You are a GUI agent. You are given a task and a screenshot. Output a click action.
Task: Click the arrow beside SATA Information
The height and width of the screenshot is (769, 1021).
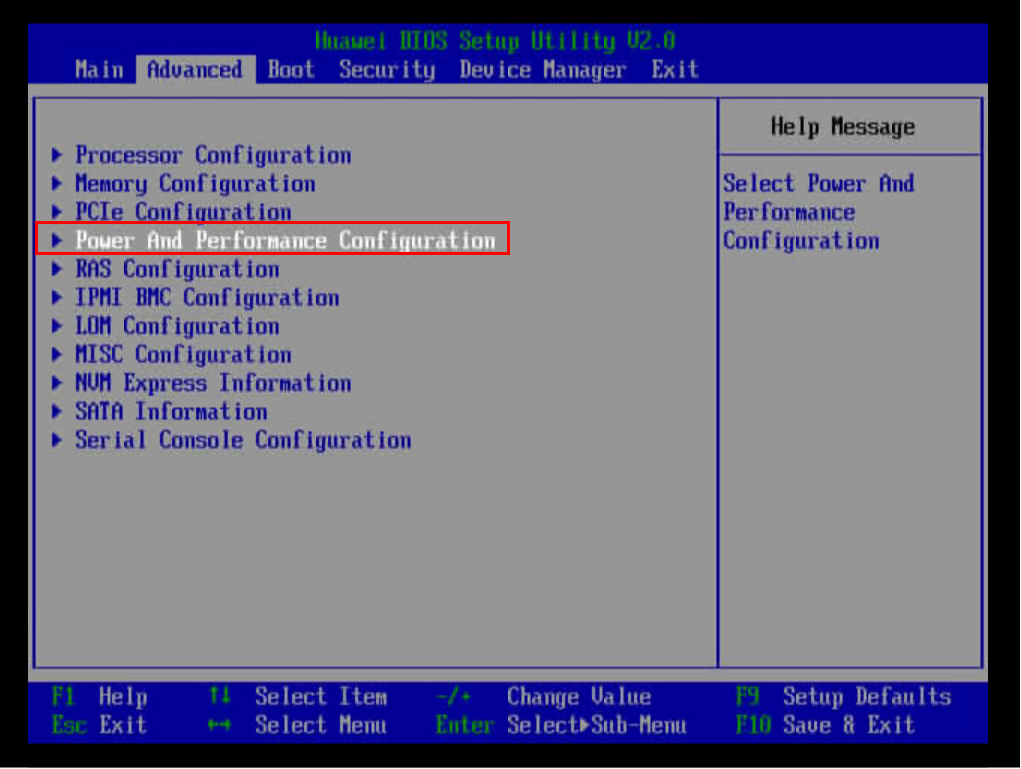(57, 412)
